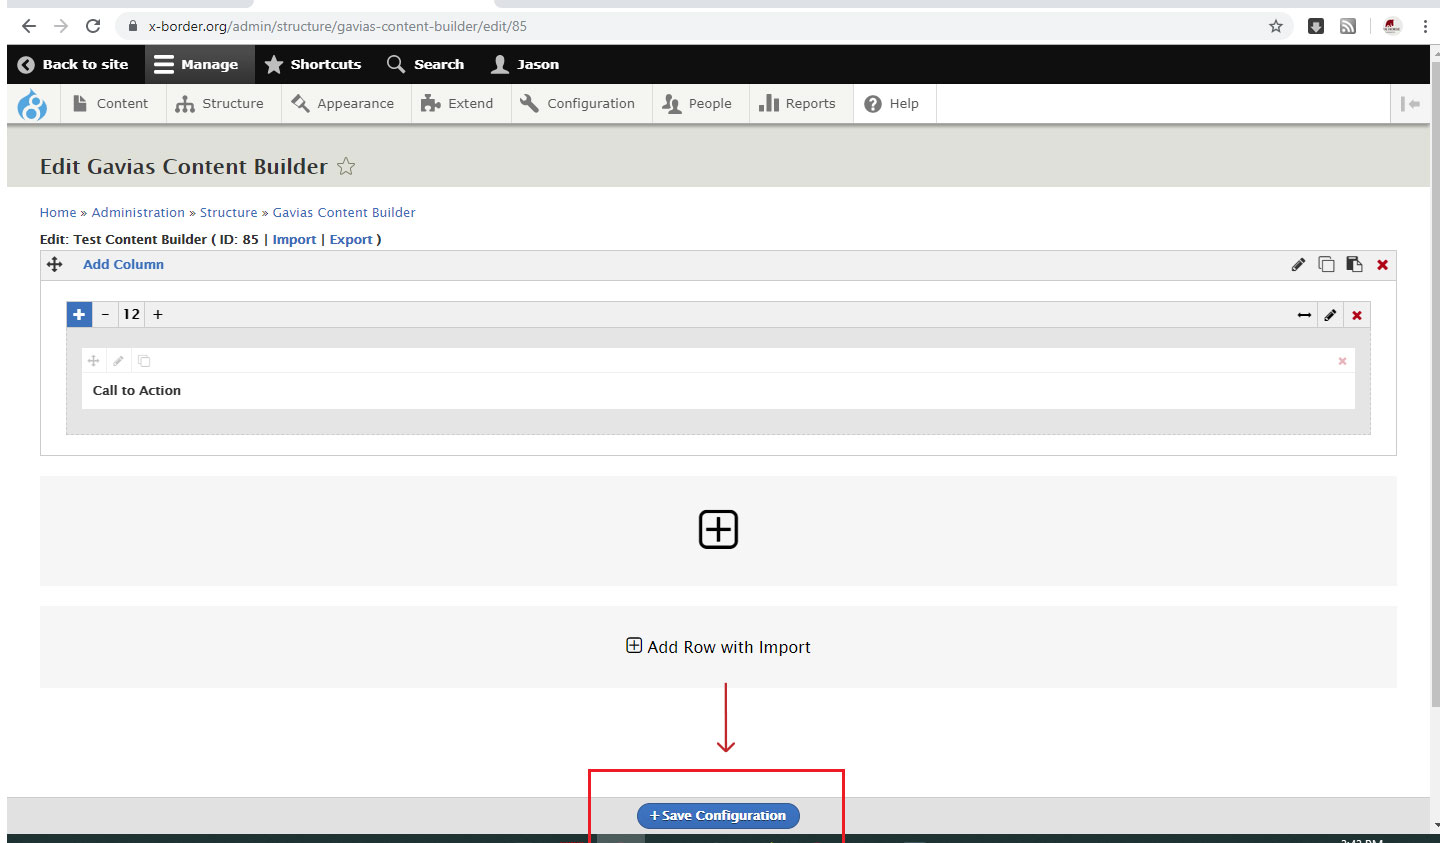
Task: Open the Appearance admin menu
Action: click(x=343, y=104)
